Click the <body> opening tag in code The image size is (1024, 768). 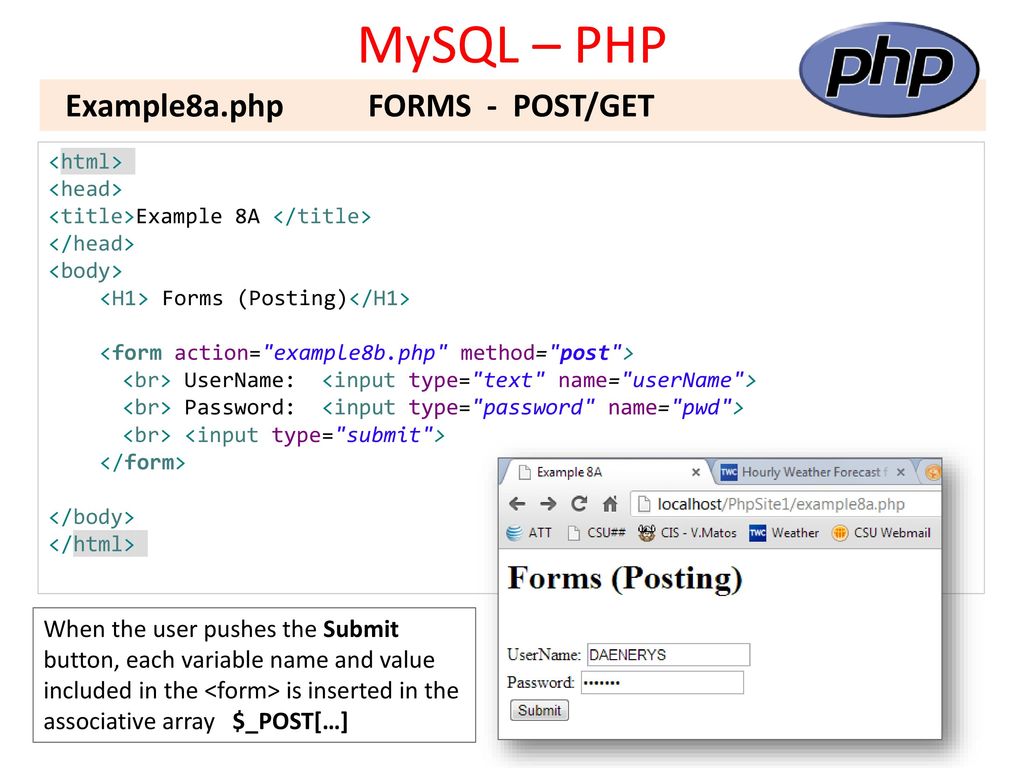pyautogui.click(x=86, y=271)
